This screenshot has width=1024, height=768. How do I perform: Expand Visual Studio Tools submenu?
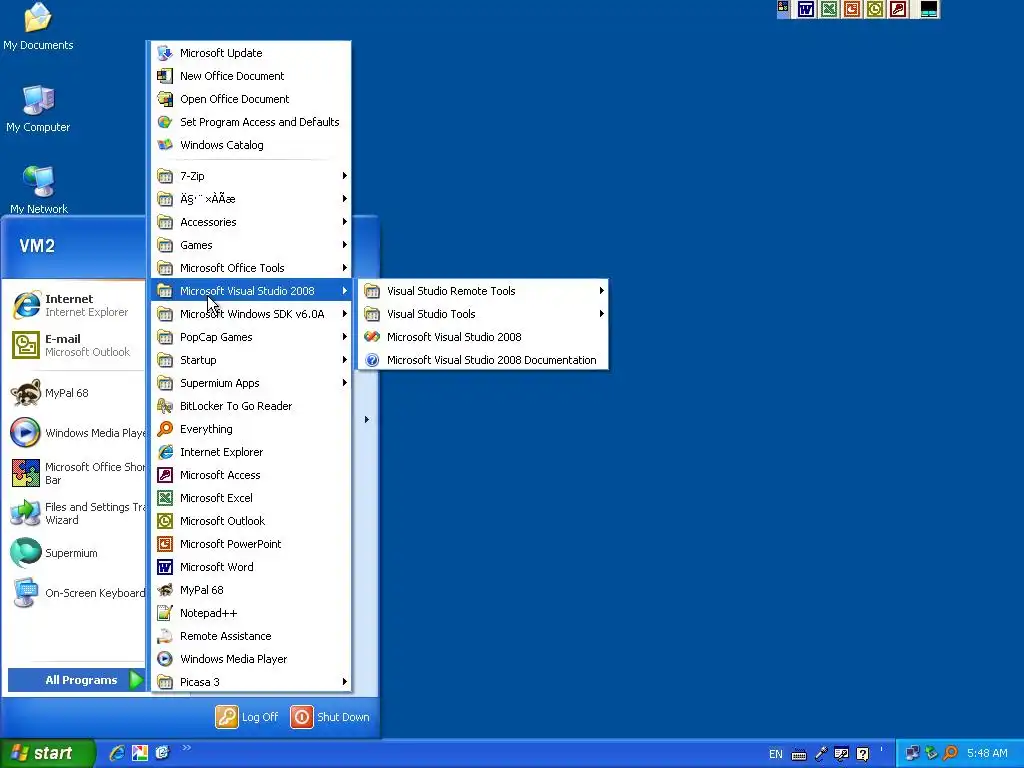click(x=483, y=314)
